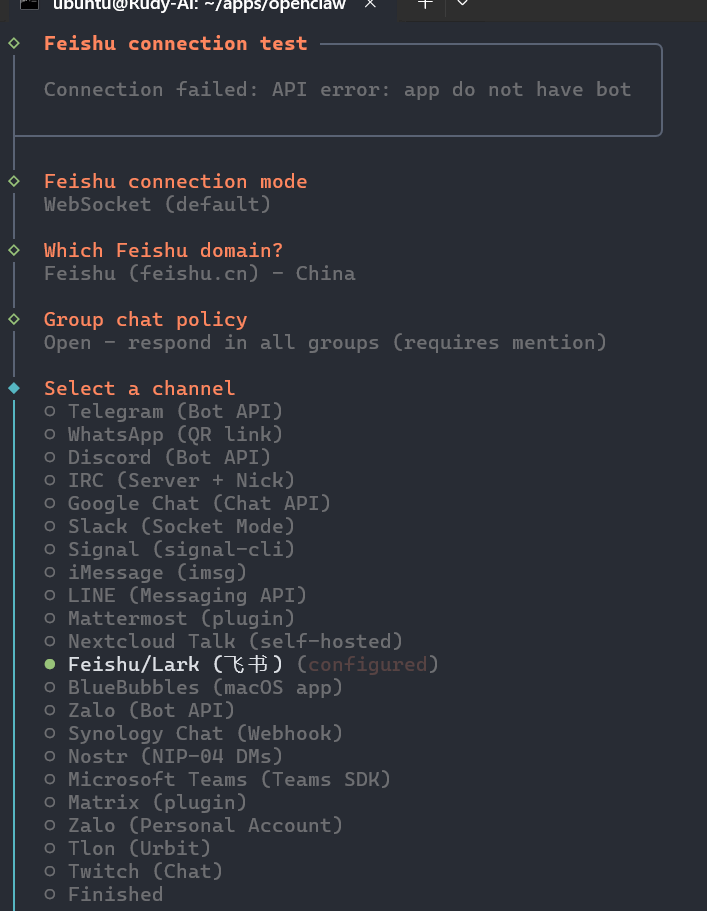Open the new tab dropdown chevron
The height and width of the screenshot is (911, 707).
pyautogui.click(x=461, y=7)
